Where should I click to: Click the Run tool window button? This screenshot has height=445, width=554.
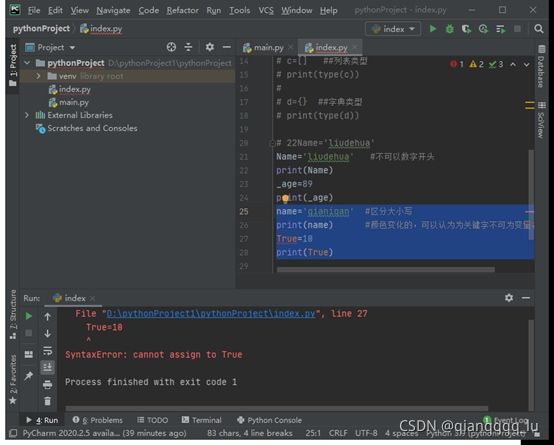[42, 420]
